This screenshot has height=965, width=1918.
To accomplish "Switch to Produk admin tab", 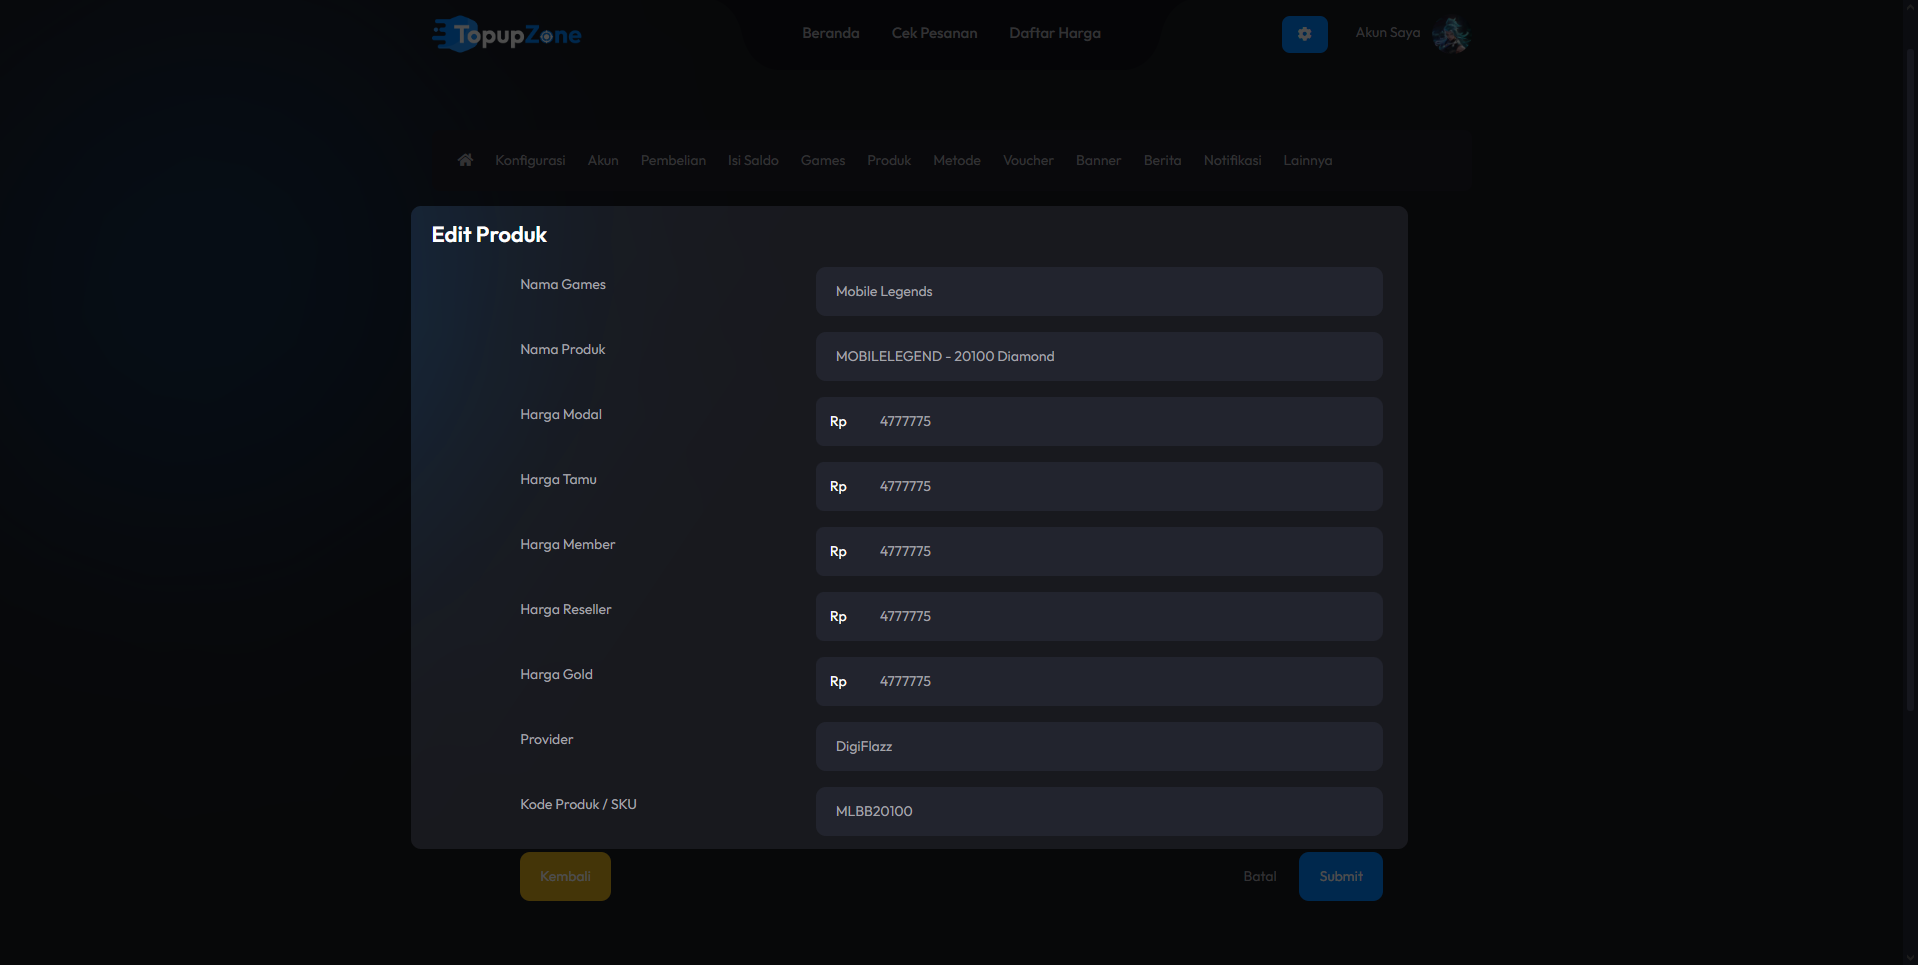I will (x=889, y=160).
